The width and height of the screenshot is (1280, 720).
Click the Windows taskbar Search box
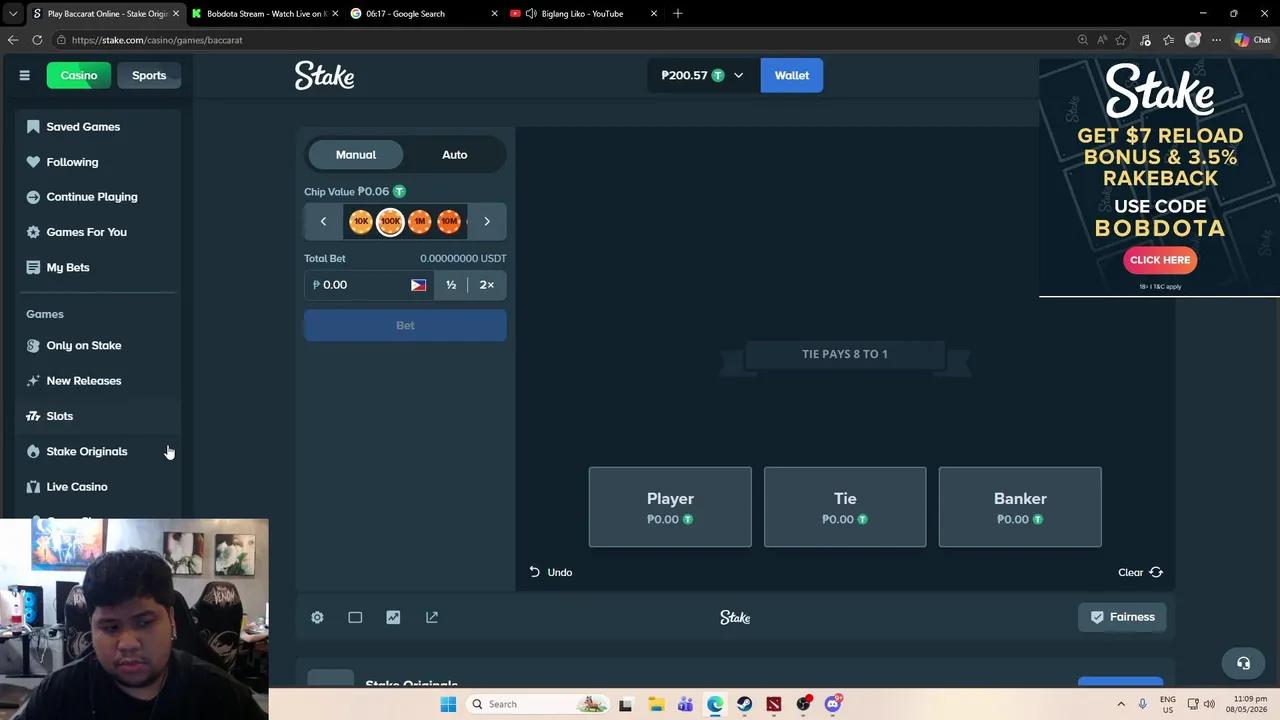[x=539, y=704]
